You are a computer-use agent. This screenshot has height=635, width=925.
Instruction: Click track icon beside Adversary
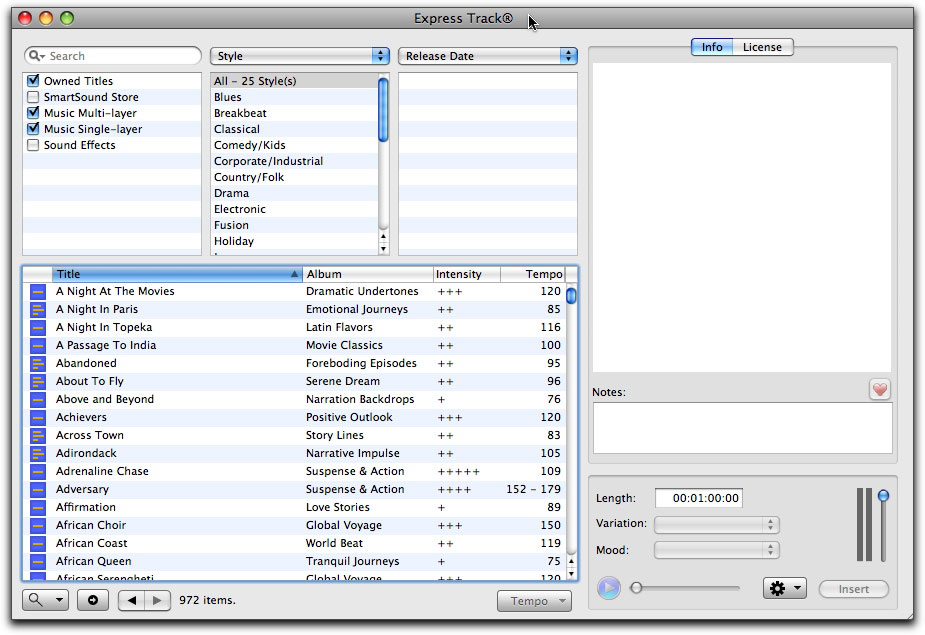[x=38, y=489]
